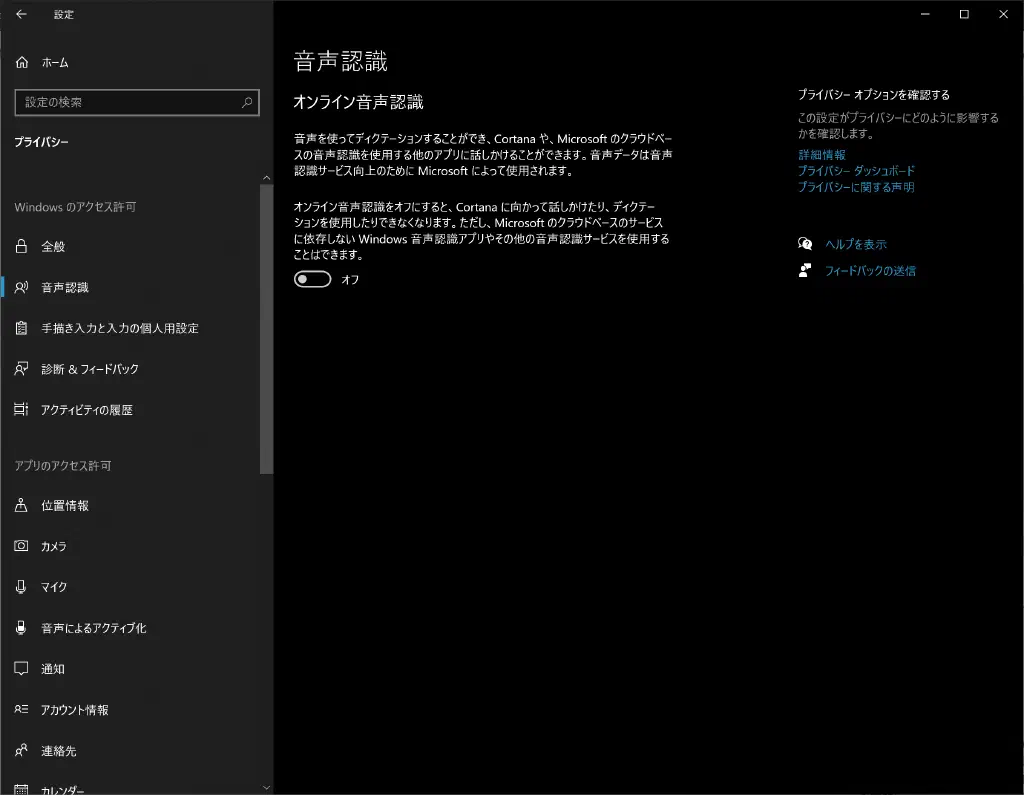Open アクティビティの履歴 settings page
Screen dimensions: 1024x795
coord(86,410)
